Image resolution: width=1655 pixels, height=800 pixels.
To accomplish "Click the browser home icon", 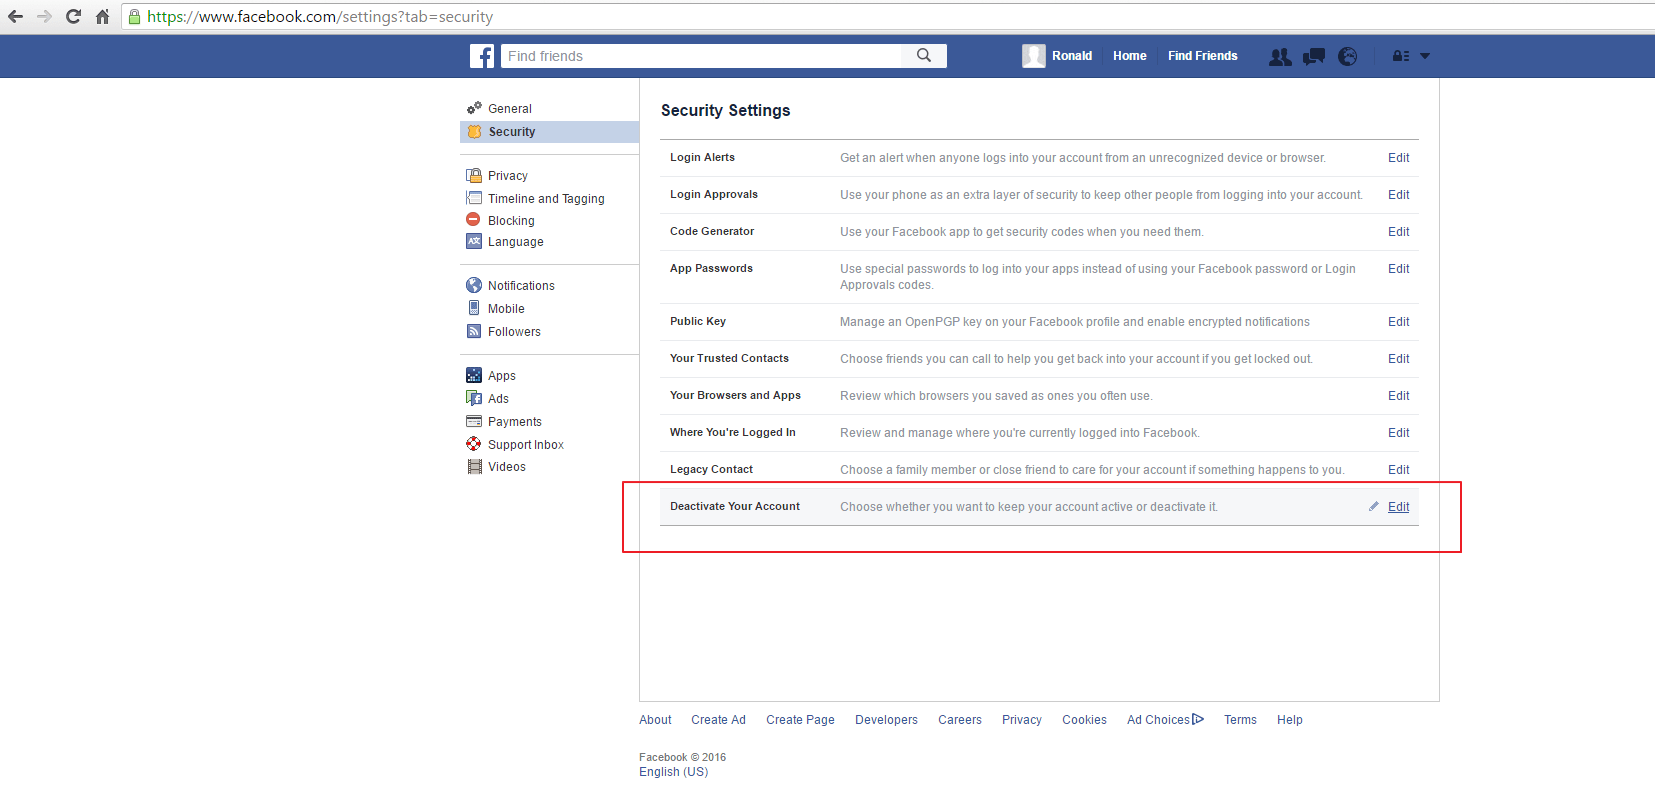I will [102, 16].
